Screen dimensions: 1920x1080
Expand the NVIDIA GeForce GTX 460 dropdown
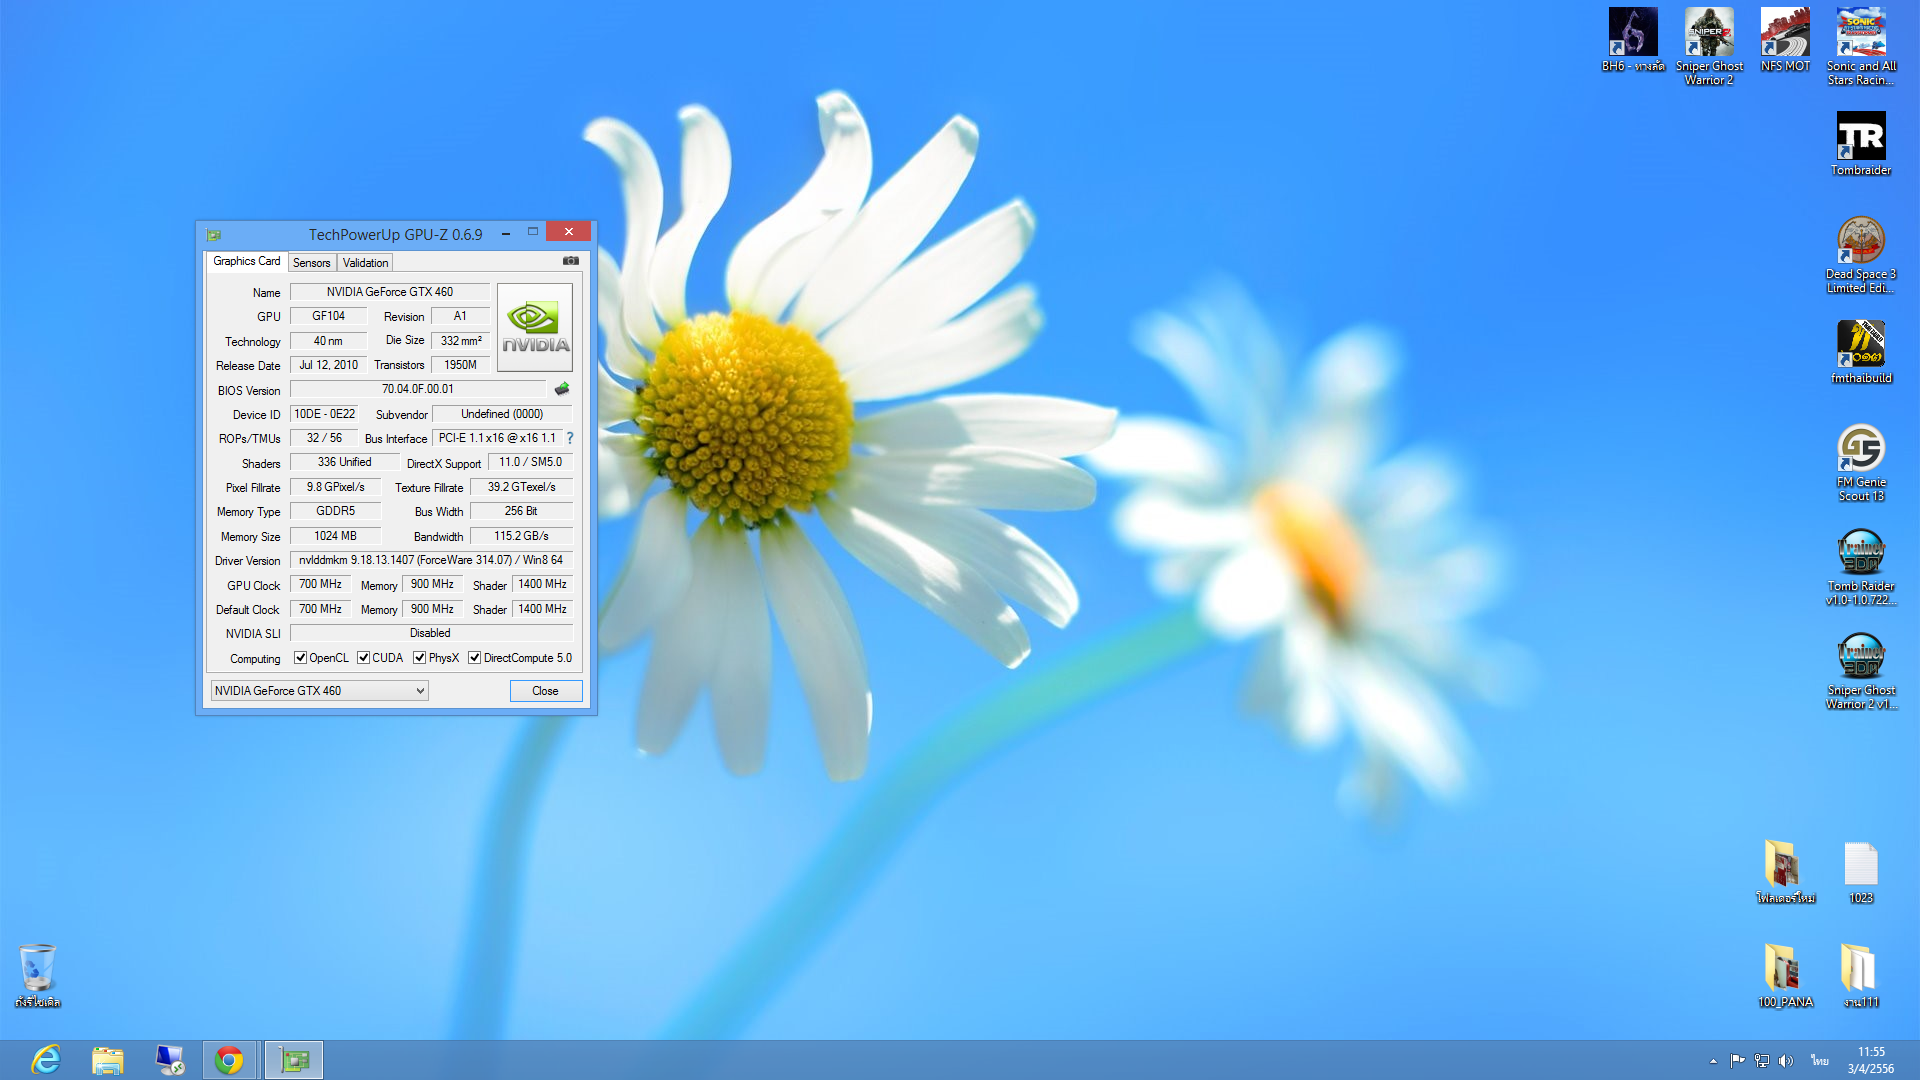pos(420,691)
